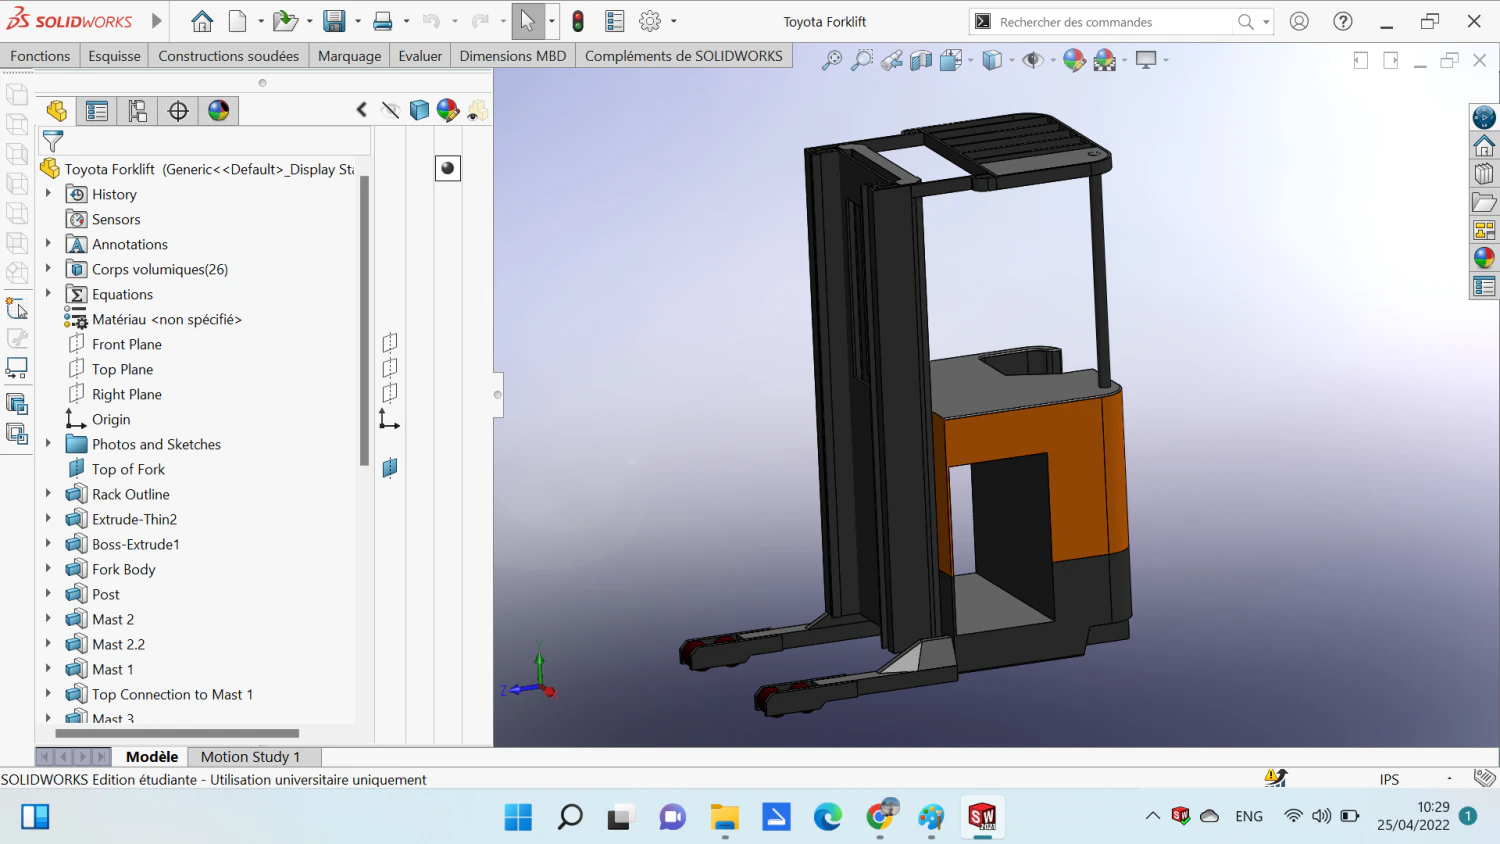Open the Save dropdown arrow
This screenshot has height=844, width=1500.
pyautogui.click(x=358, y=21)
